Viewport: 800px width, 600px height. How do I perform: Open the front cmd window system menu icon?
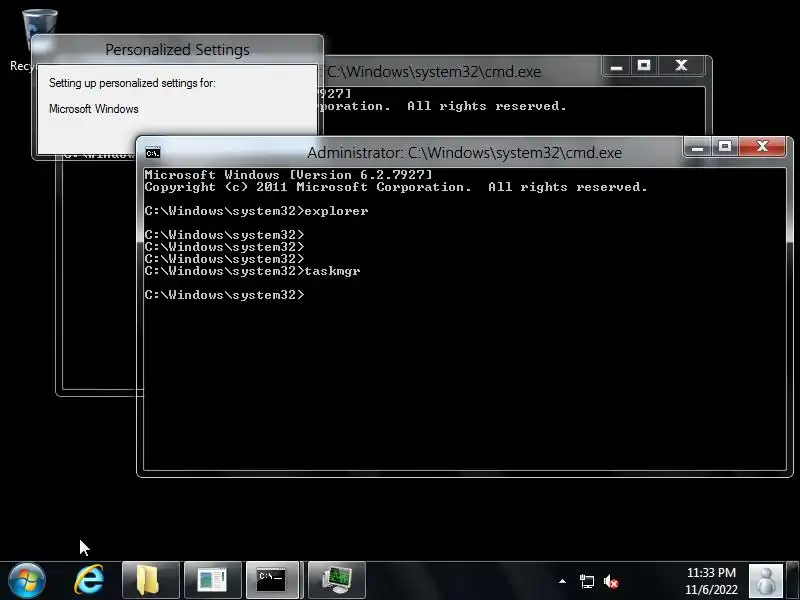[x=153, y=153]
